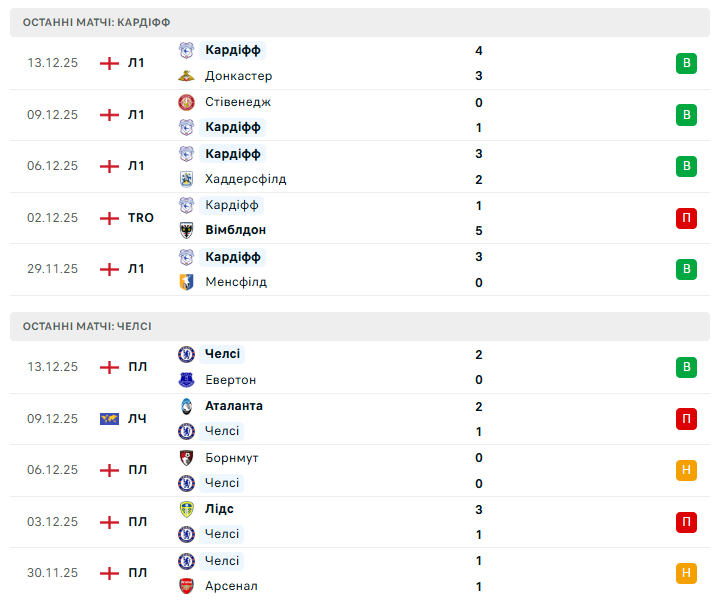Click the Wimbledon club crest icon

point(186,230)
